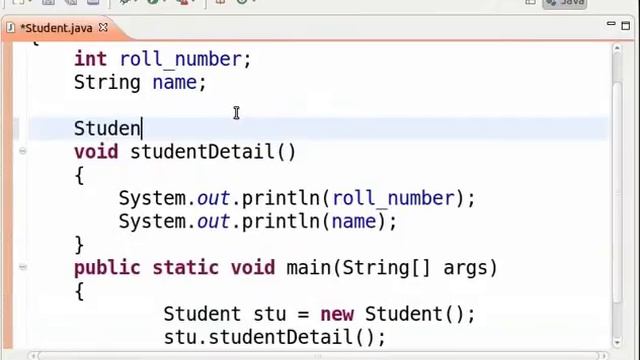Close the Student.java tab

(103, 27)
